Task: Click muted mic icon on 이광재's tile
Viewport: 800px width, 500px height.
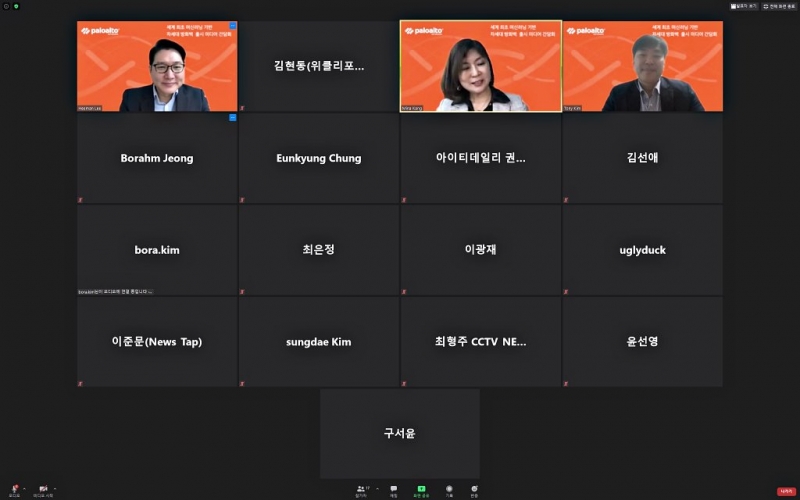Action: point(404,292)
